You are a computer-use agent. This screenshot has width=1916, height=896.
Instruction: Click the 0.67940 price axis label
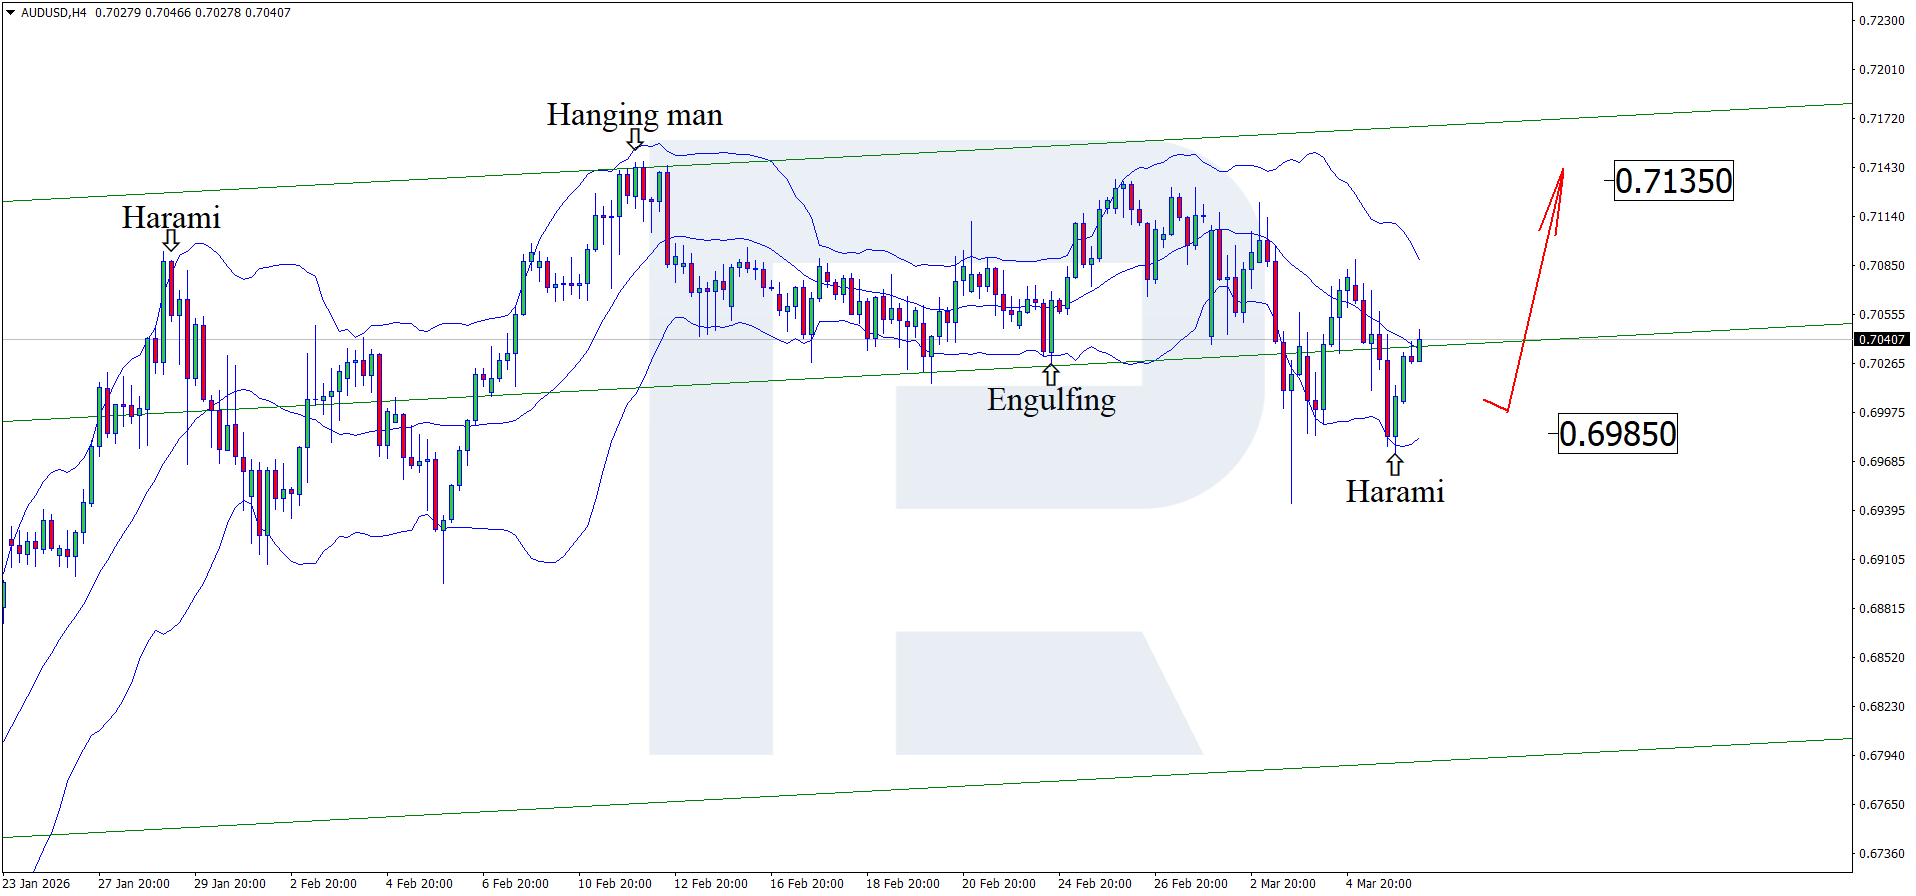(1881, 756)
